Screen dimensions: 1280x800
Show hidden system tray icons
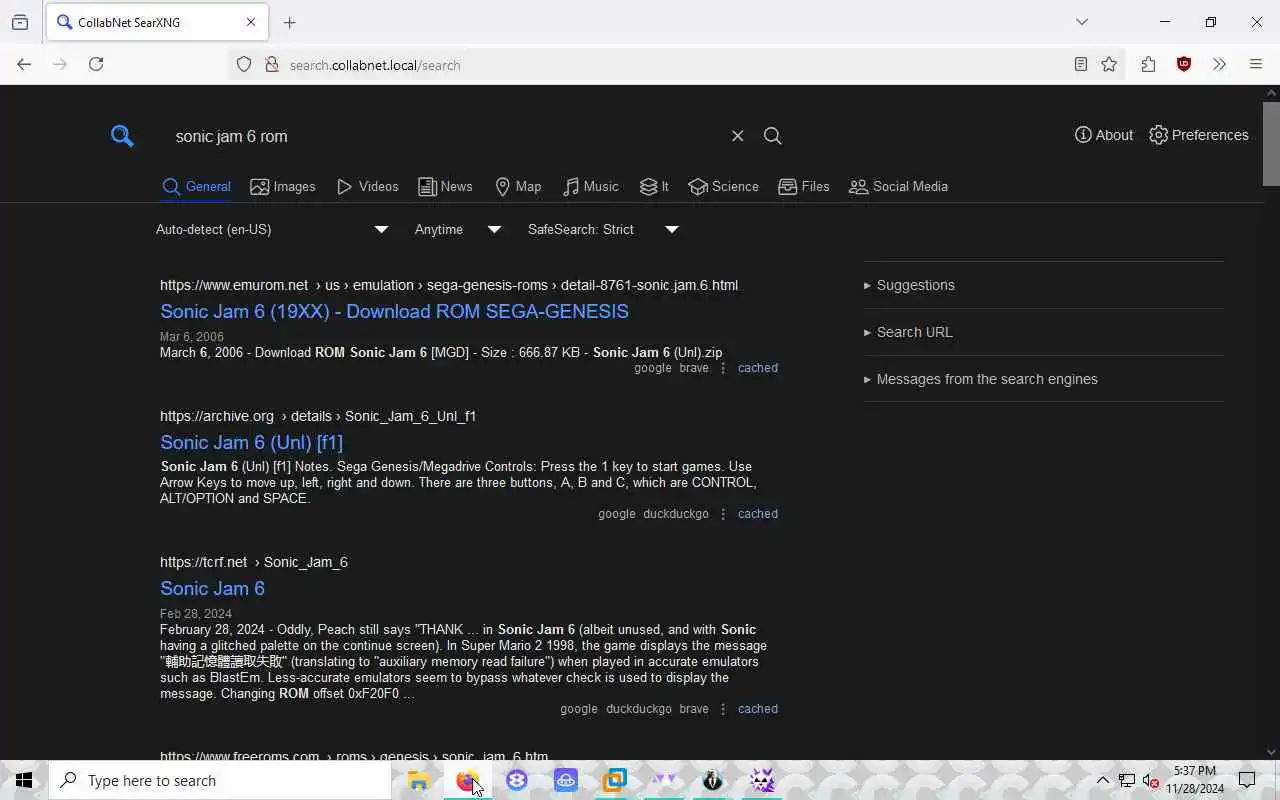pos(1102,780)
